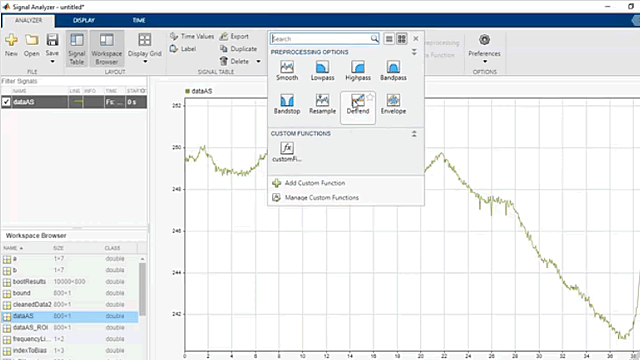Select the Smooth preprocessing option

287,71
